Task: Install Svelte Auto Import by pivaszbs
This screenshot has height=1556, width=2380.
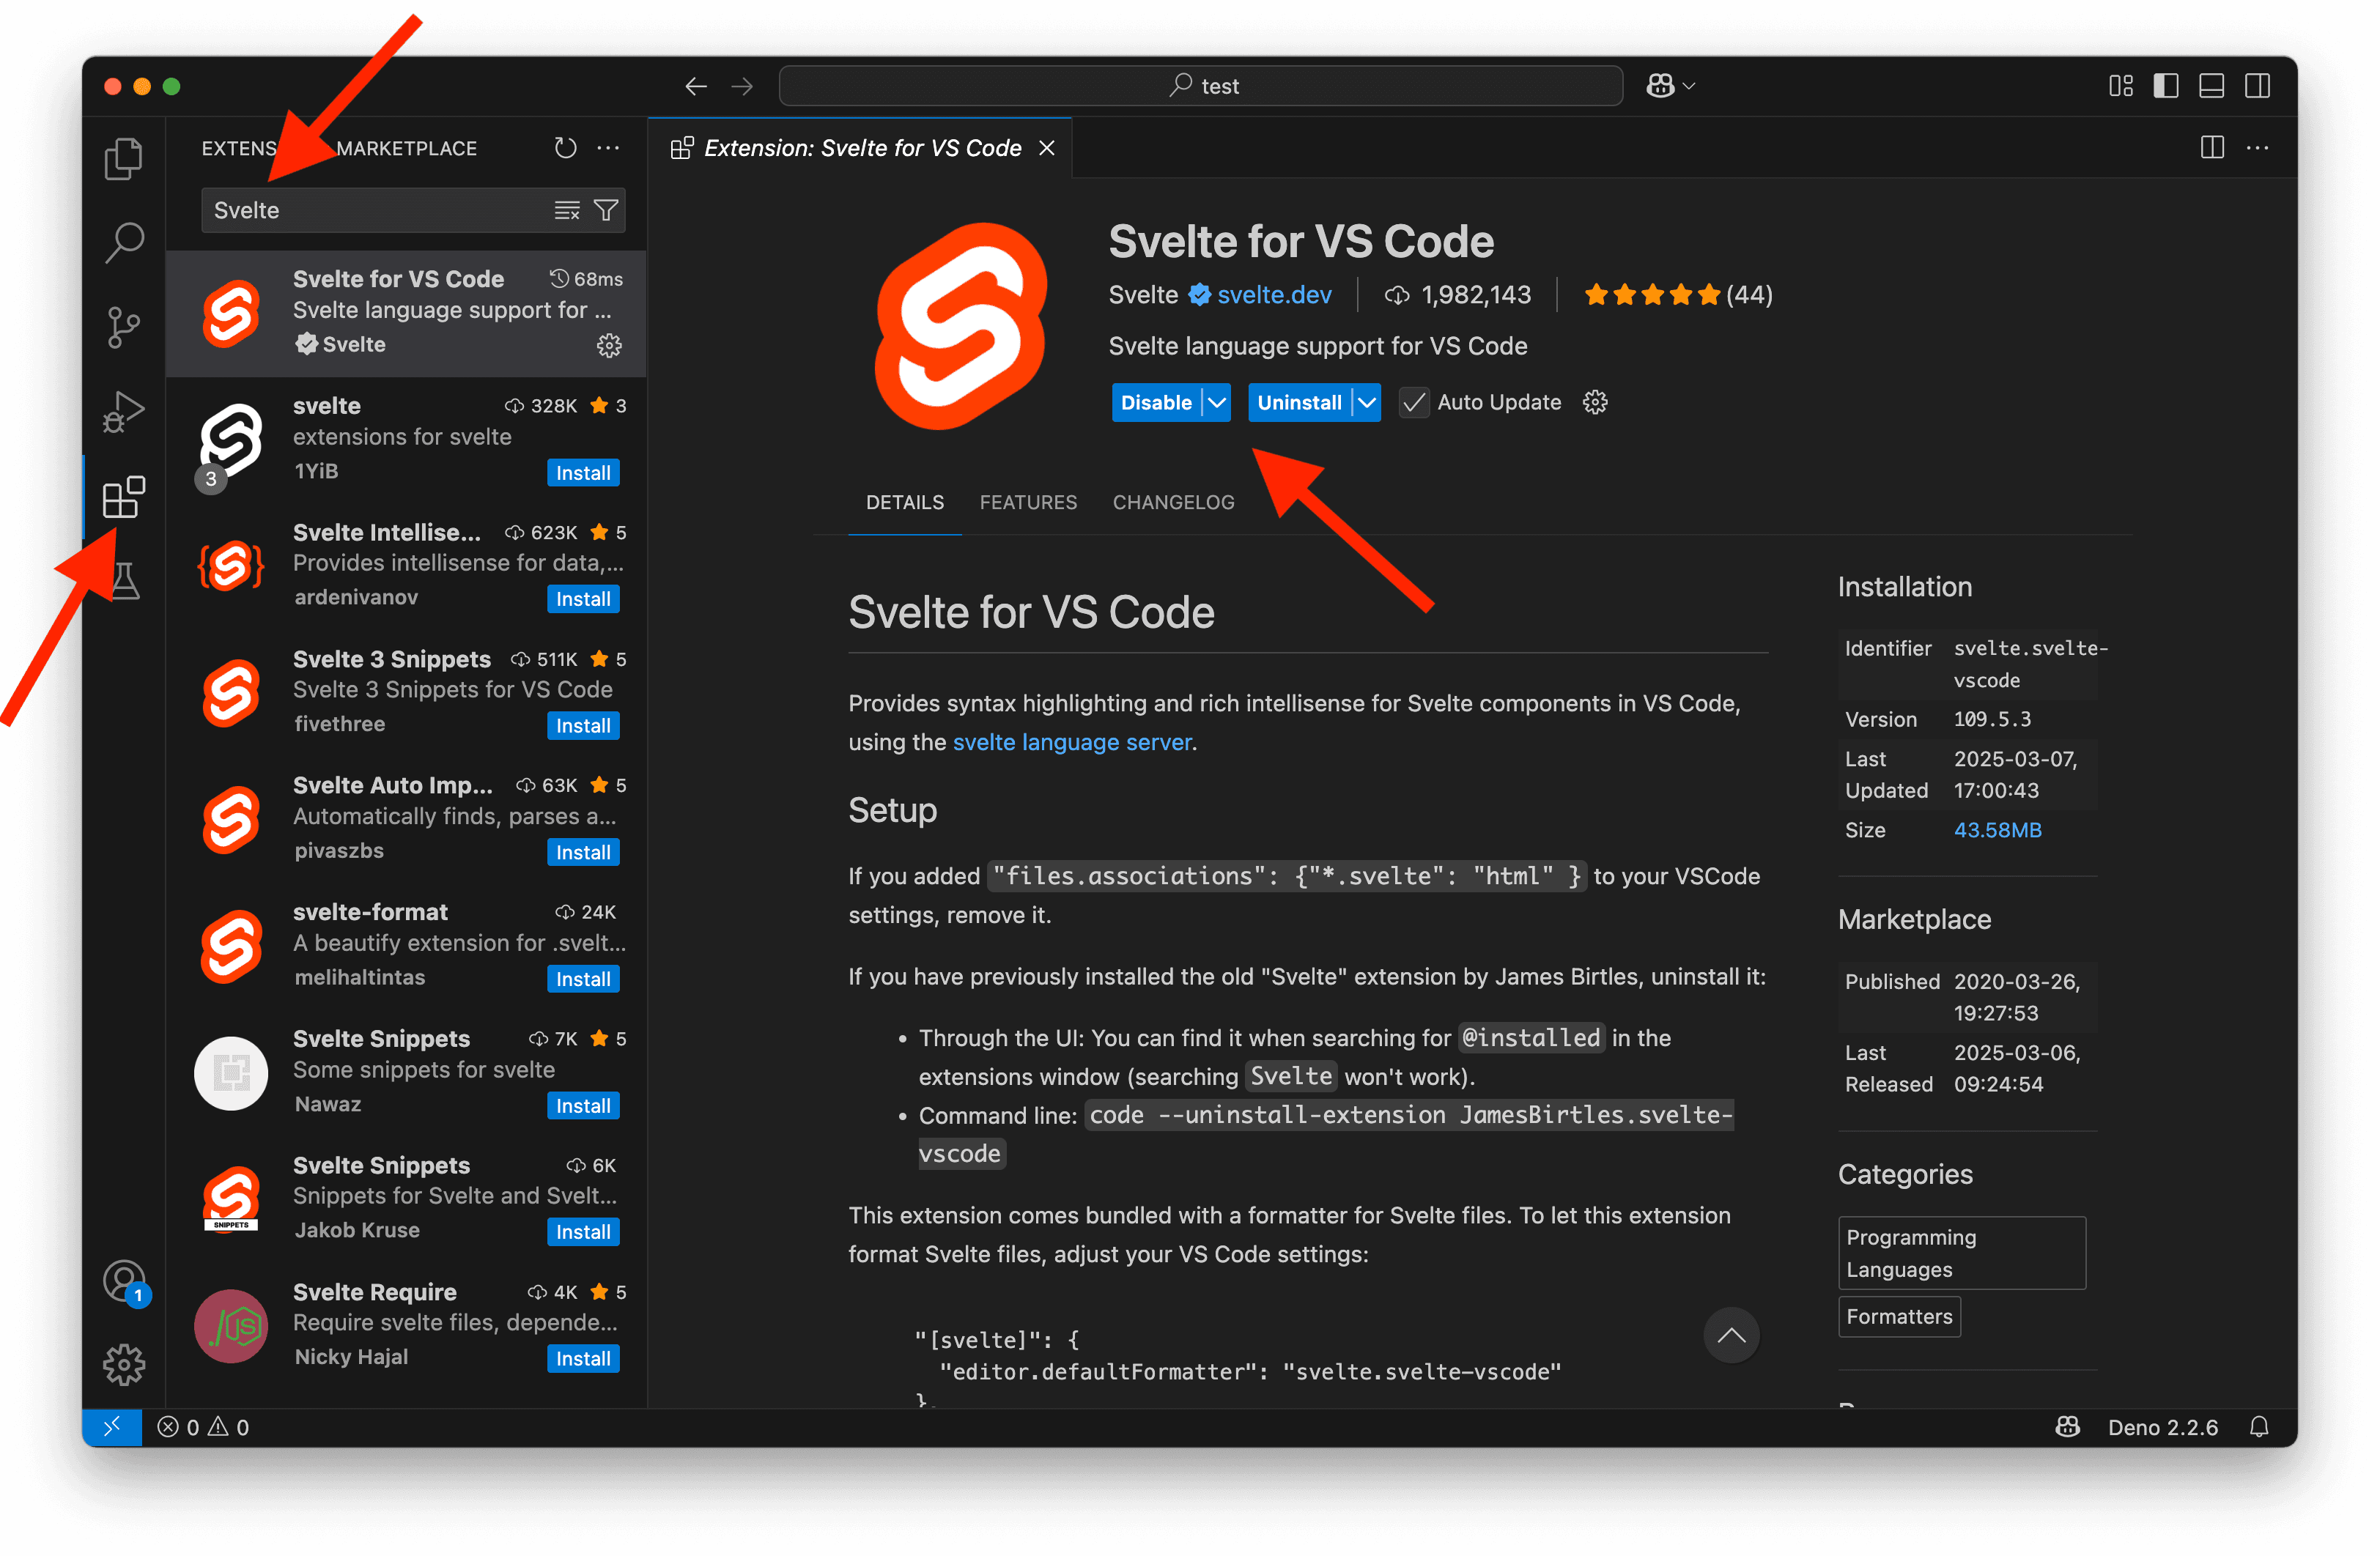Action: 583,853
